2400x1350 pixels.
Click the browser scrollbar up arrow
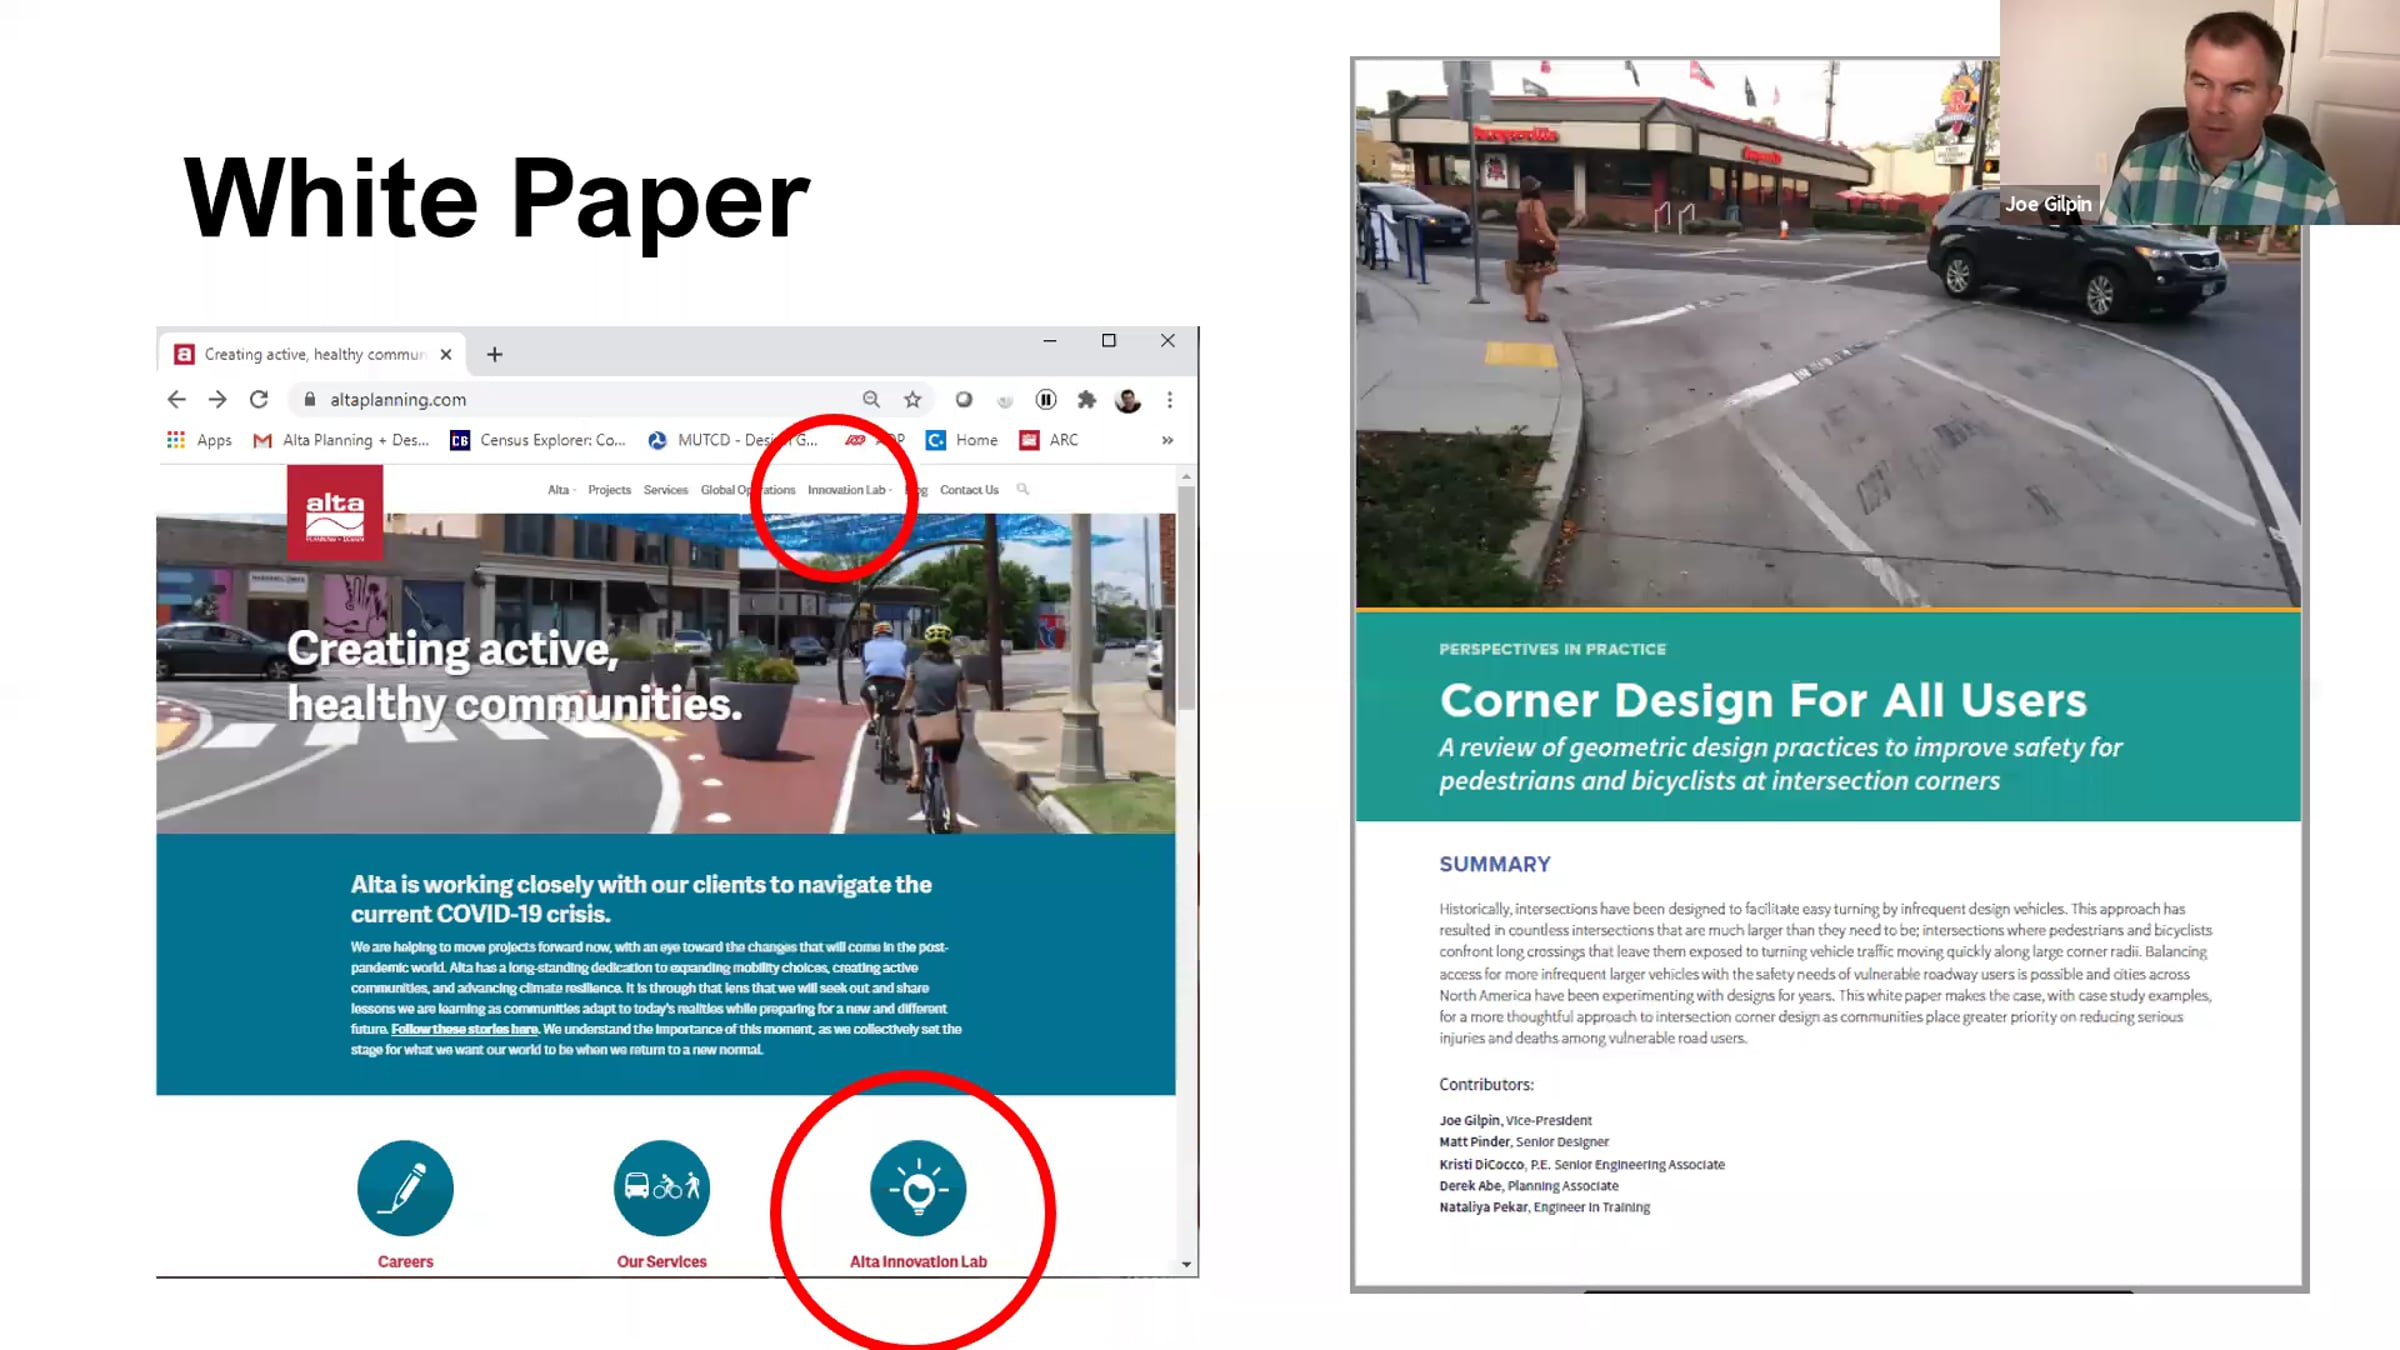(x=1187, y=477)
